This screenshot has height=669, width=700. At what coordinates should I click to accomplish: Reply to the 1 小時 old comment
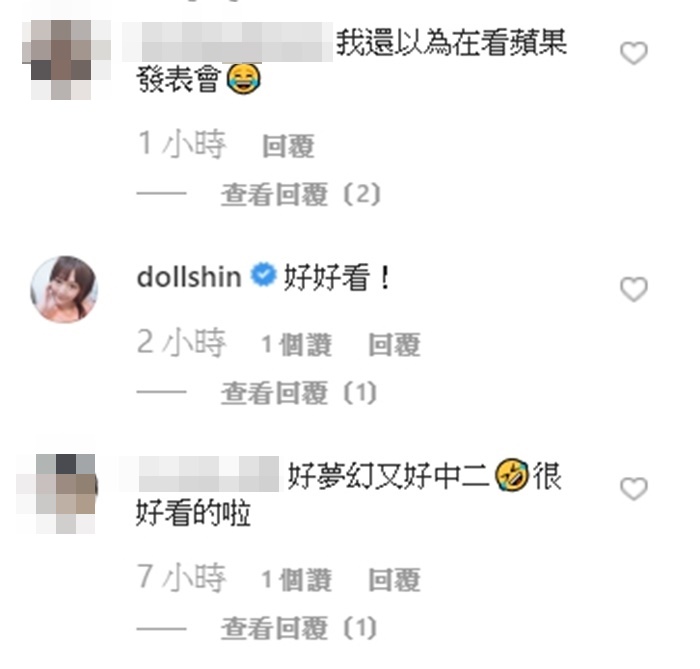(x=288, y=146)
